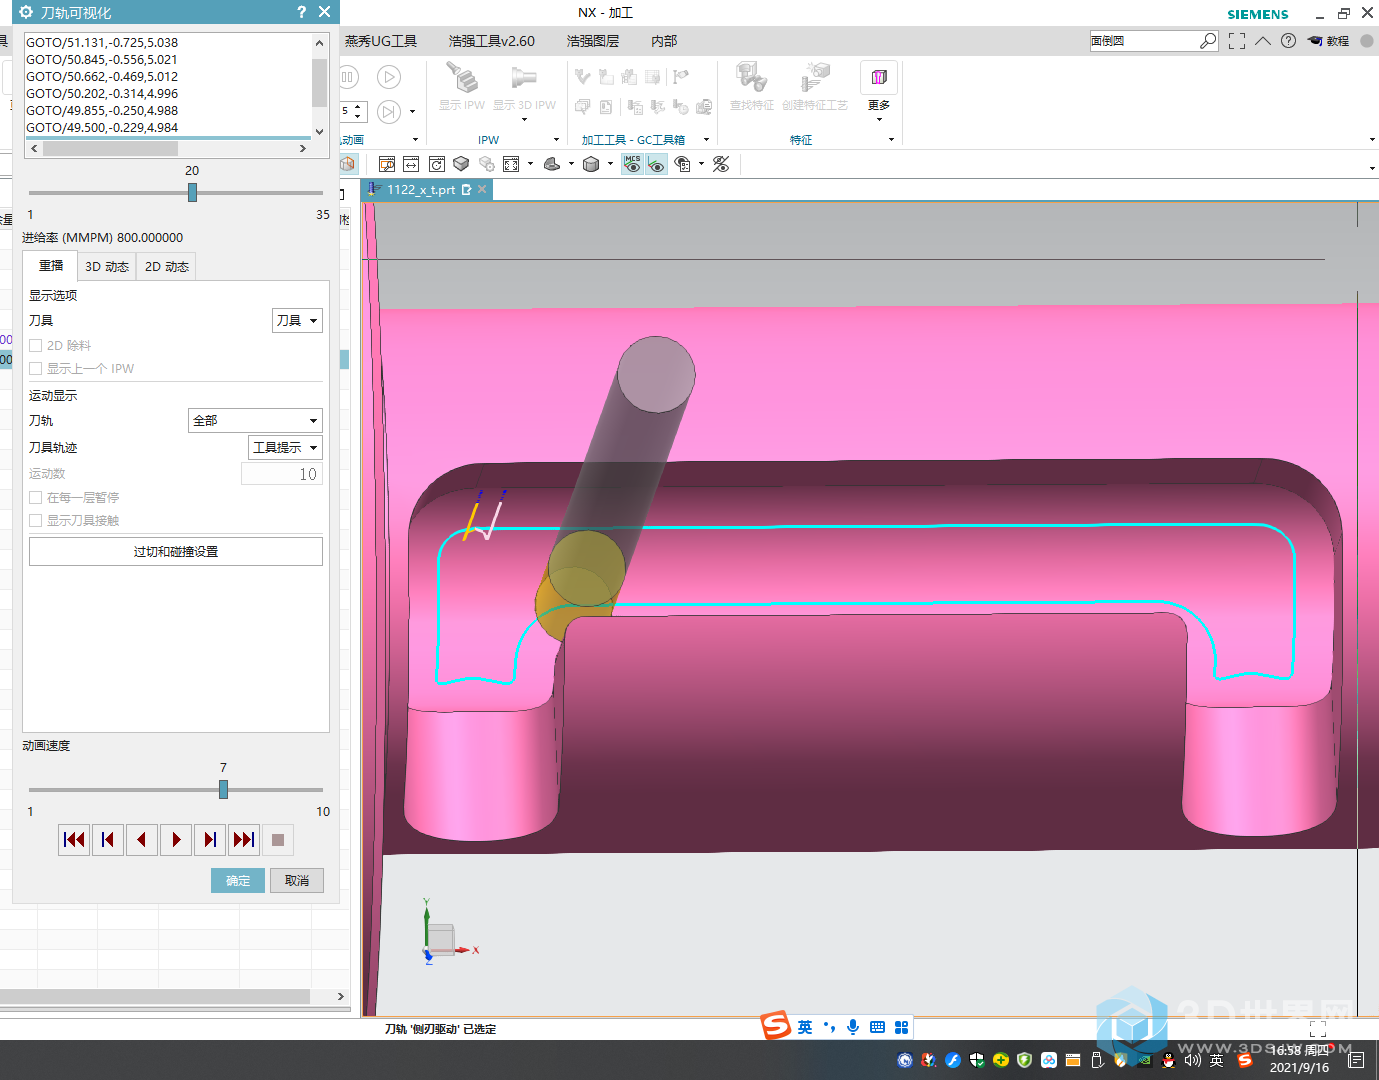Enable the 2D 除料 checkbox

pyautogui.click(x=35, y=345)
